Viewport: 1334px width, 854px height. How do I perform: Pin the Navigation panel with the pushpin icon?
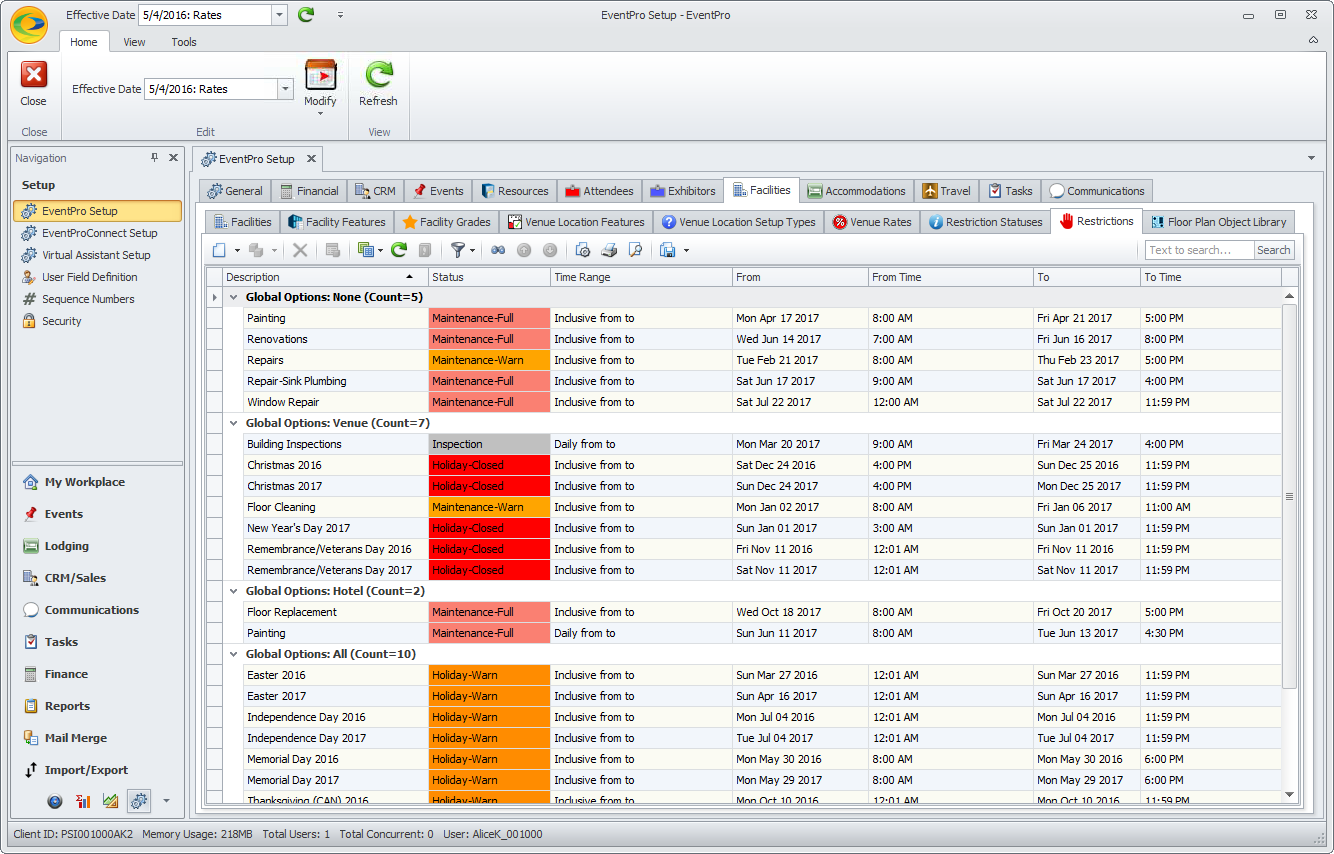(154, 158)
